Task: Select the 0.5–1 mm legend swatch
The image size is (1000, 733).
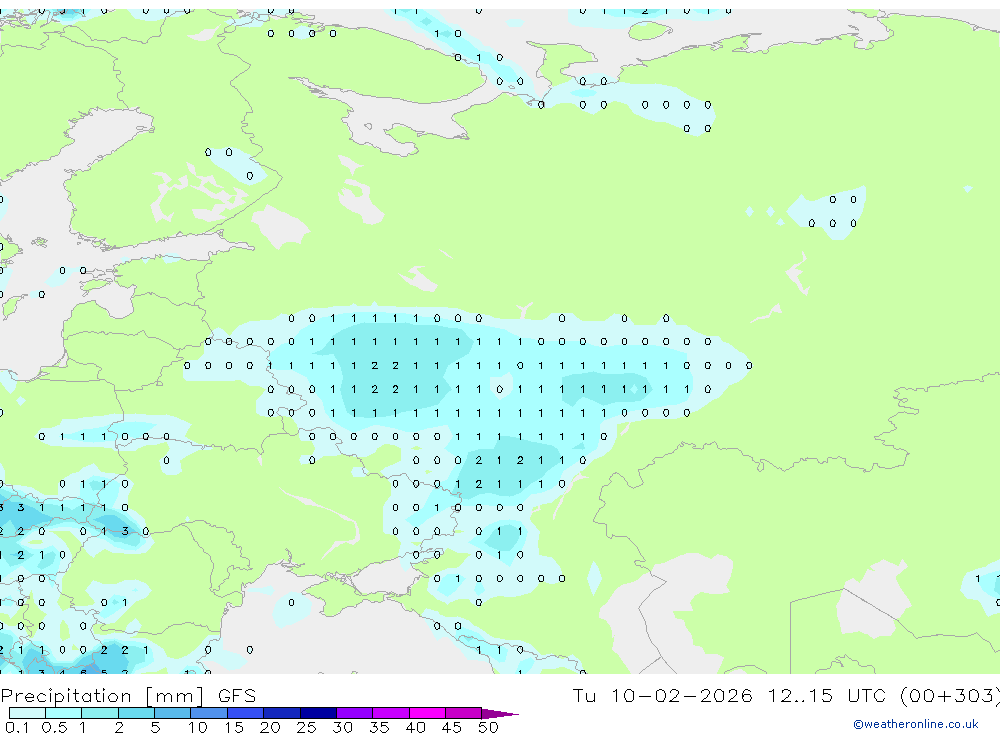Action: coord(64,713)
